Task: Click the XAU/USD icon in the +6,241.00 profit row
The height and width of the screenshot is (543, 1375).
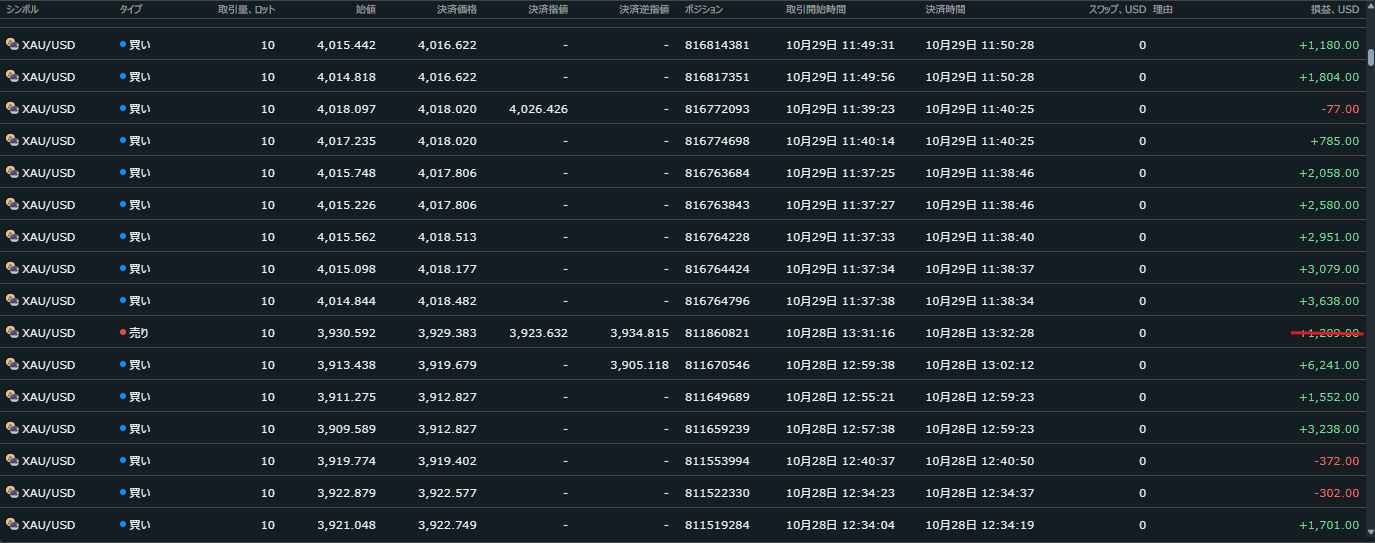Action: pyautogui.click(x=12, y=365)
